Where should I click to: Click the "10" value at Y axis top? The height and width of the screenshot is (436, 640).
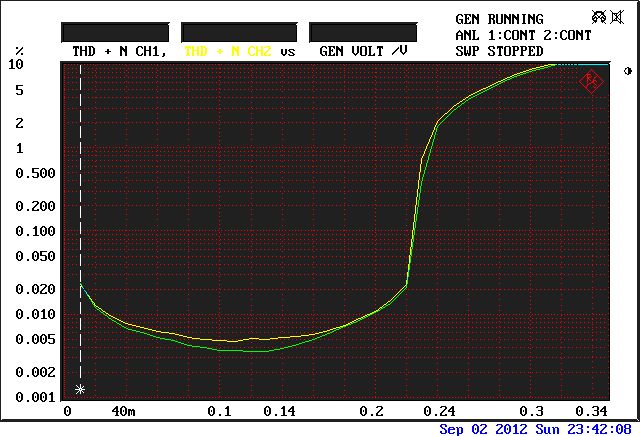point(16,64)
